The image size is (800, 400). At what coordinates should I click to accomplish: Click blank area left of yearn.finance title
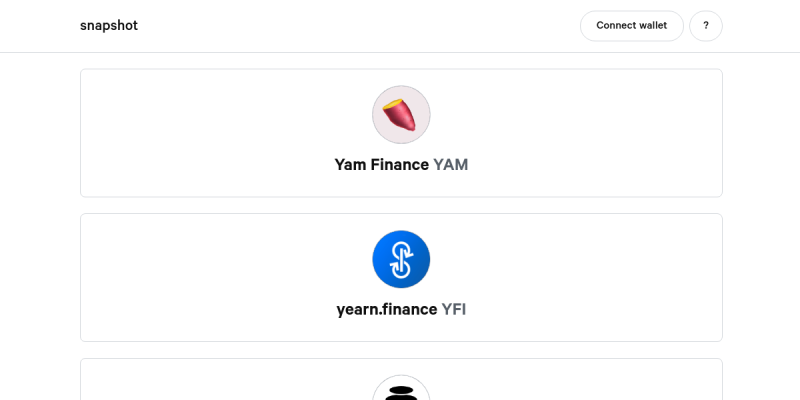coord(230,310)
